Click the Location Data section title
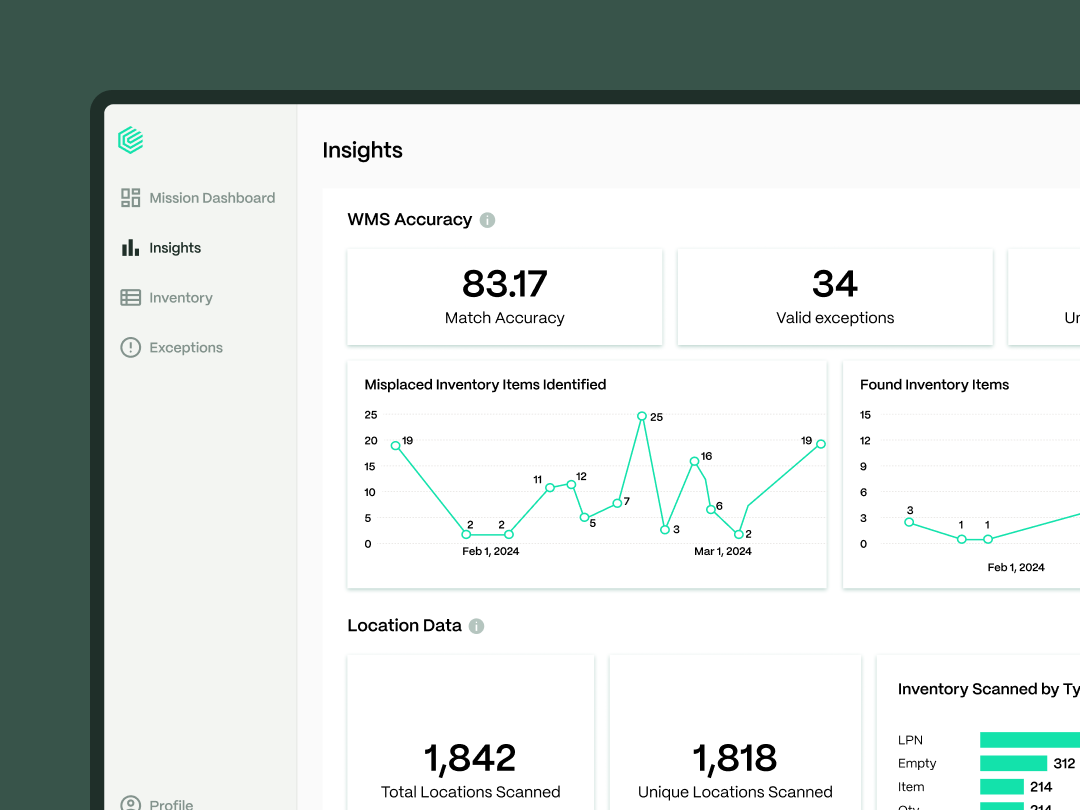Screen dimensions: 1080x810 [x=404, y=625]
